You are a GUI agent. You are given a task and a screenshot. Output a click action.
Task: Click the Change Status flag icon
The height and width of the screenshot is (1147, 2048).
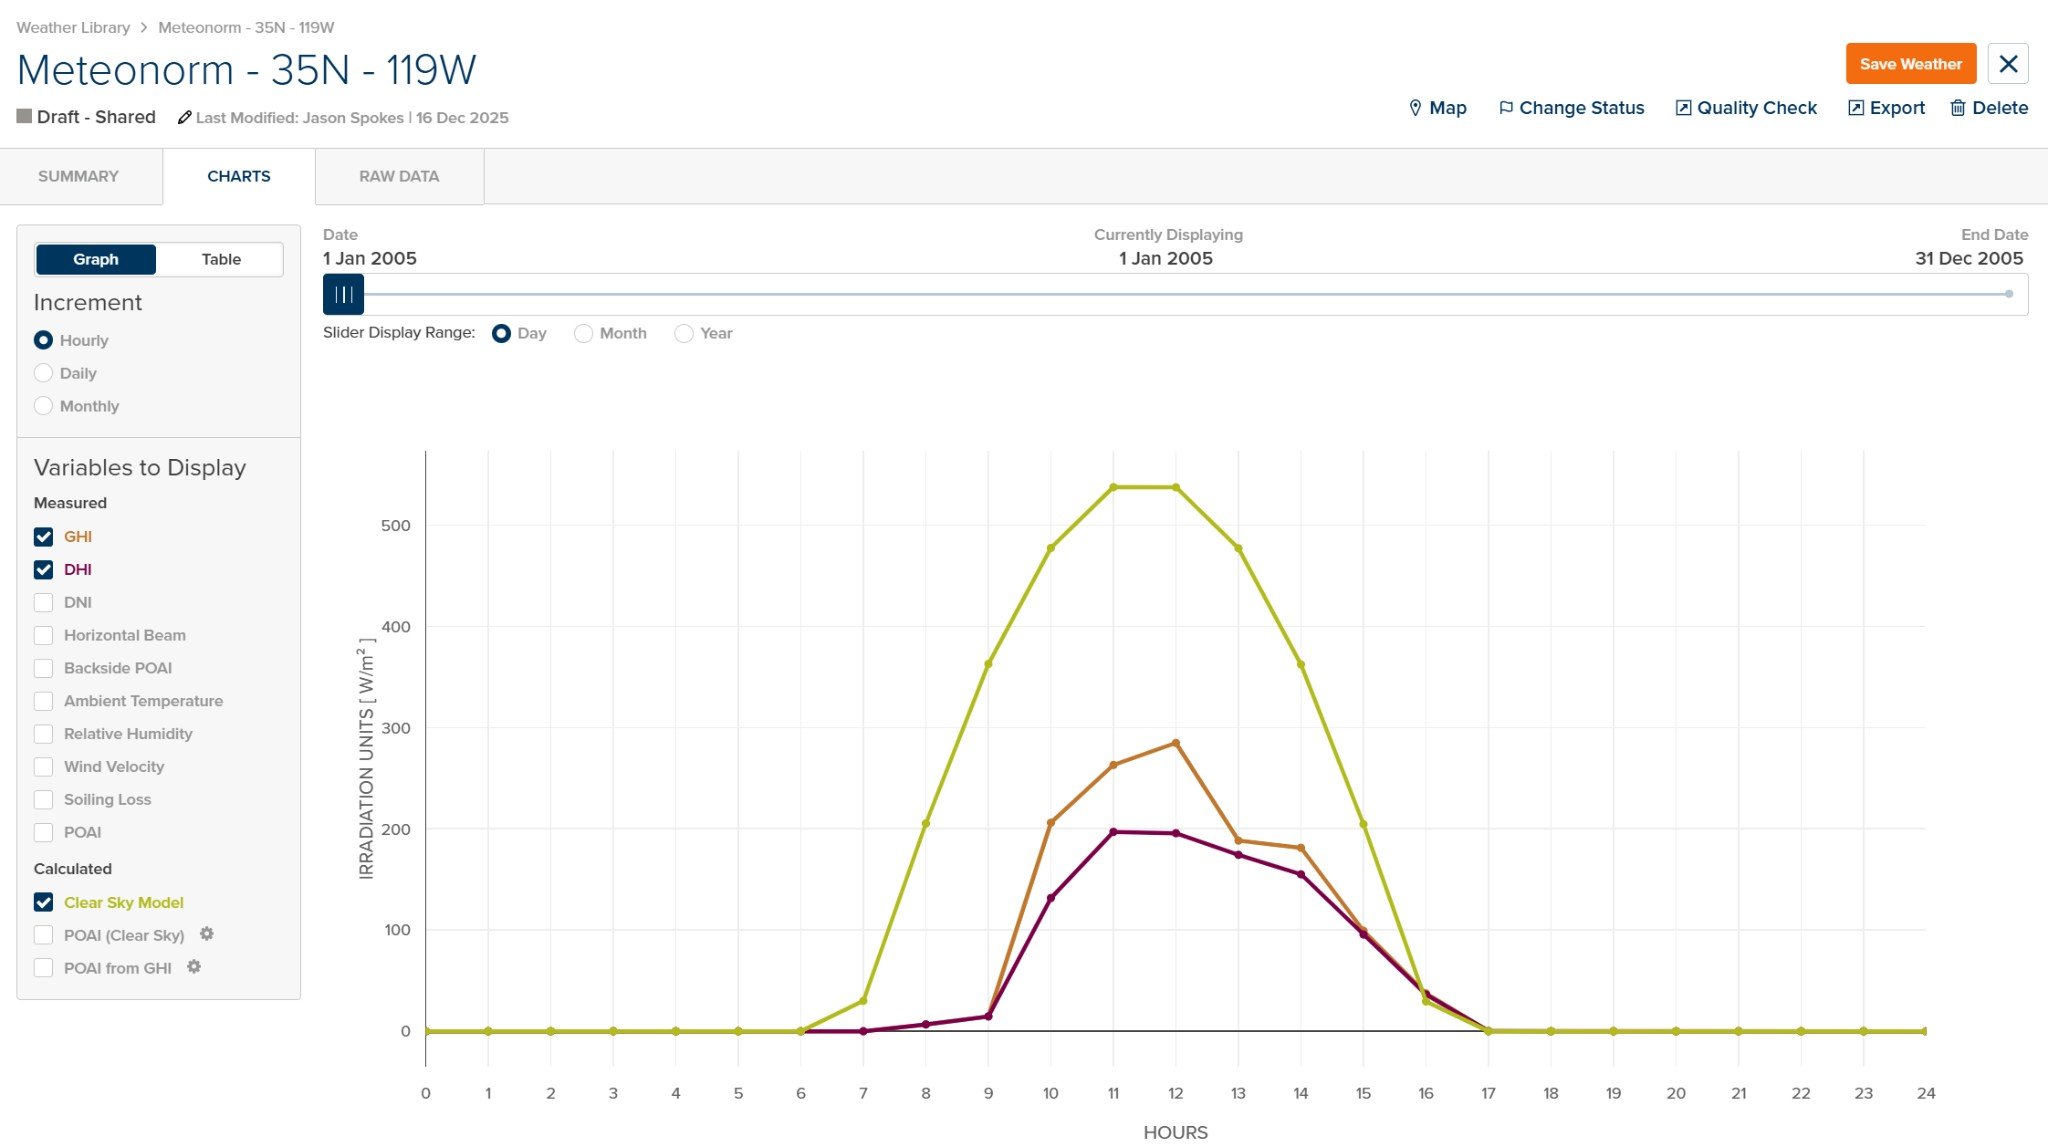(1505, 108)
